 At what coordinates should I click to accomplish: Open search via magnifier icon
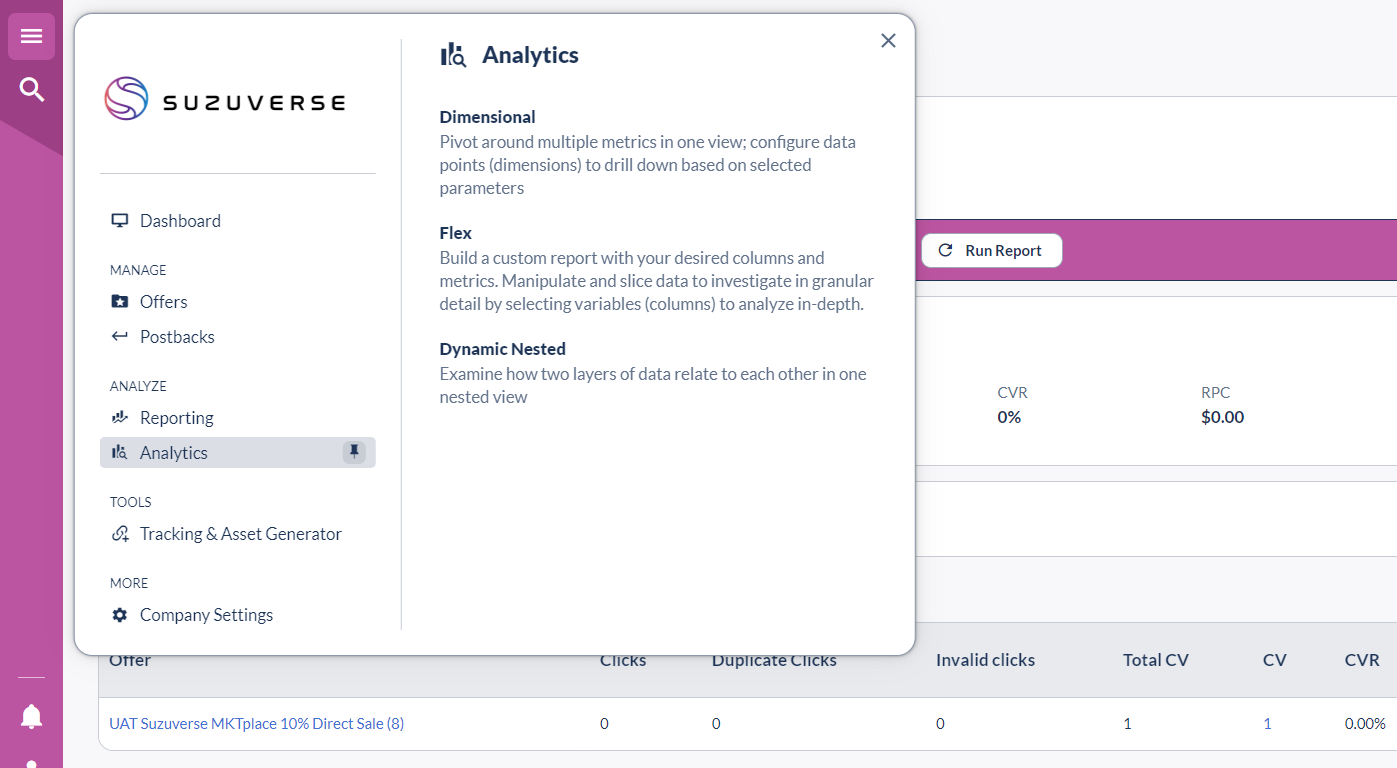(x=32, y=90)
